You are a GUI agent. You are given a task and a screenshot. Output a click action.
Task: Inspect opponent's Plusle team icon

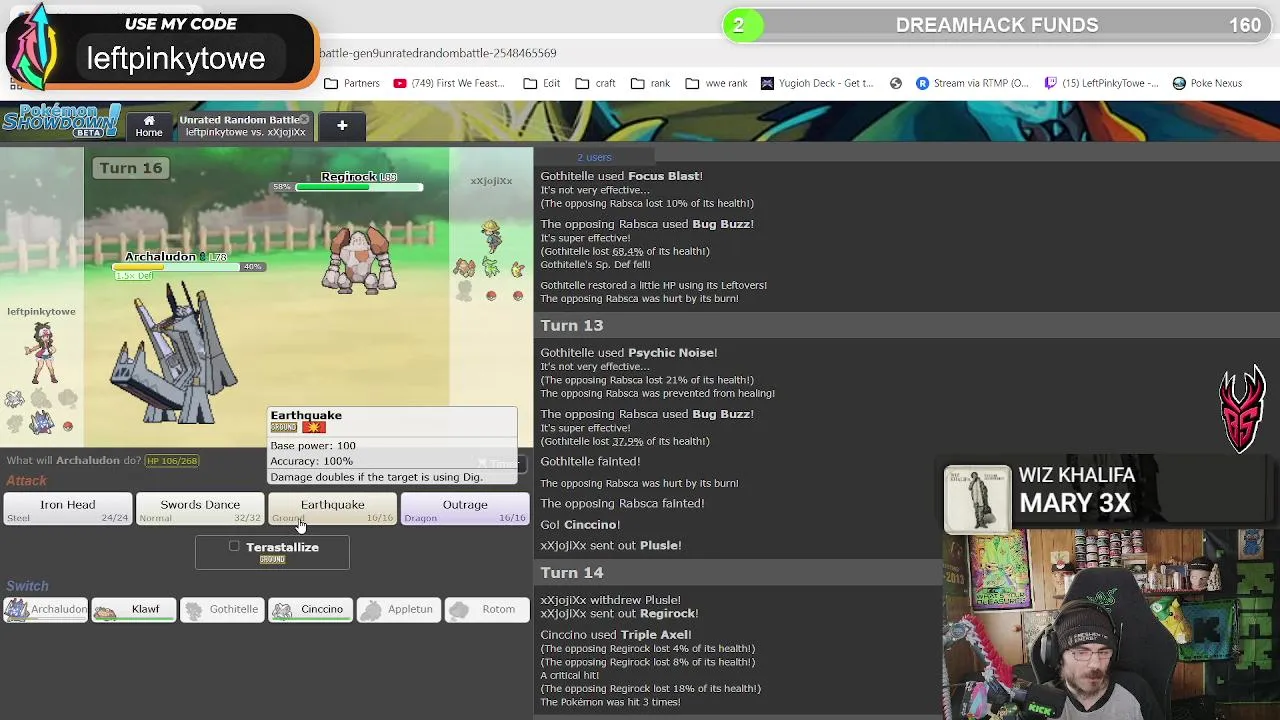tap(517, 268)
